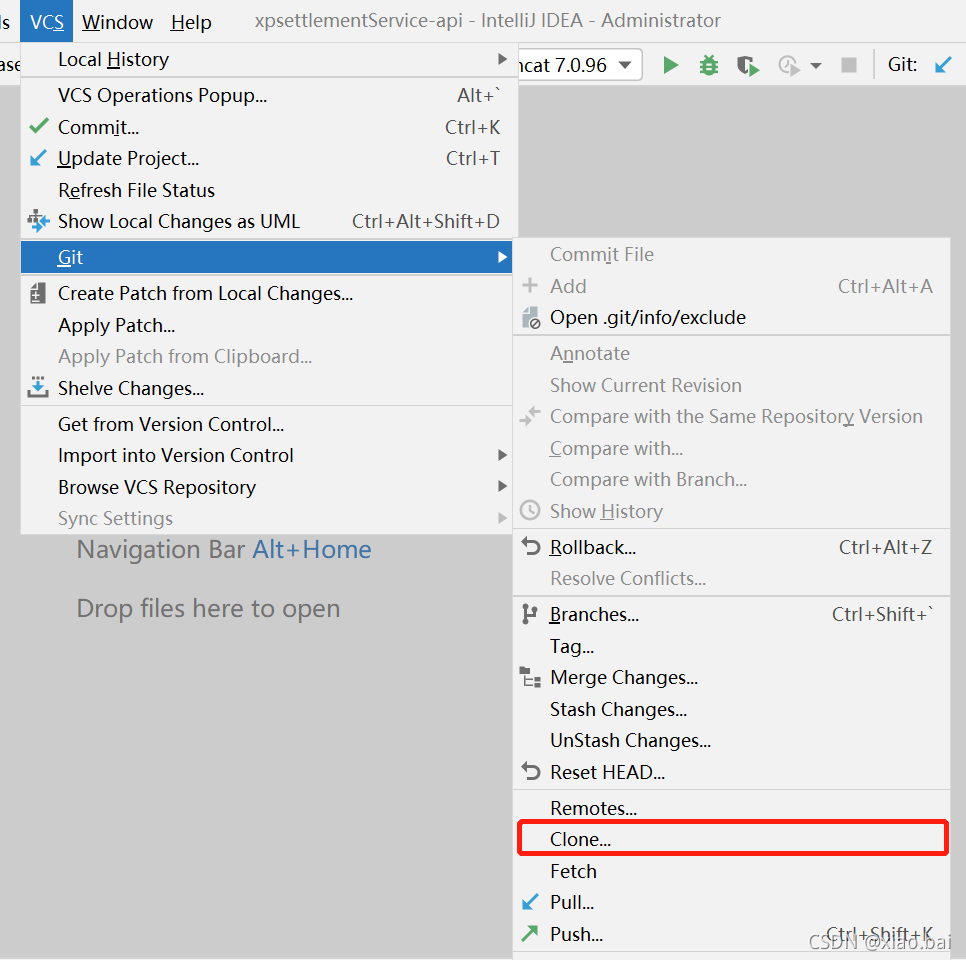Select Rollback... in Git submenu
Viewport: 966px width, 960px height.
pos(731,547)
